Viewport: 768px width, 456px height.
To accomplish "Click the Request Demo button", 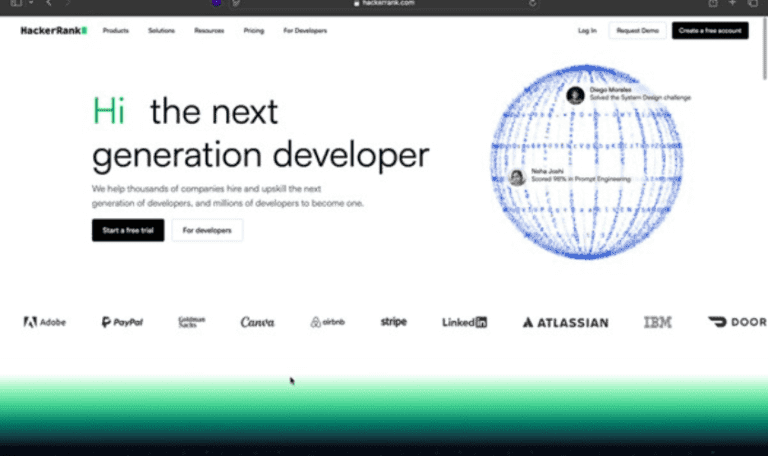I will (x=637, y=30).
